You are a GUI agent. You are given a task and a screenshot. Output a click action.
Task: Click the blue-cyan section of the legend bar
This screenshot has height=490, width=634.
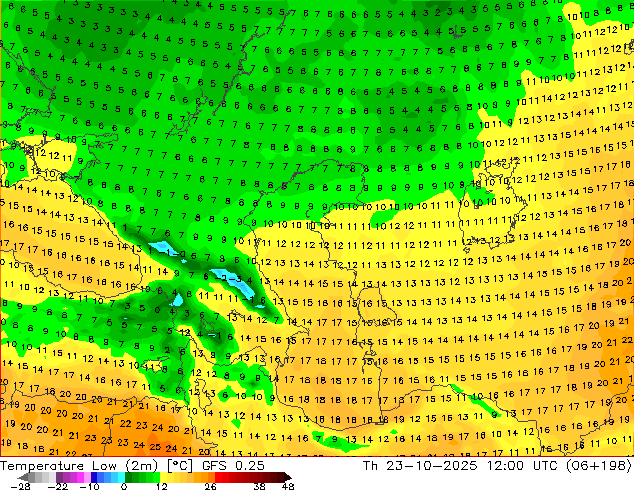(x=108, y=477)
